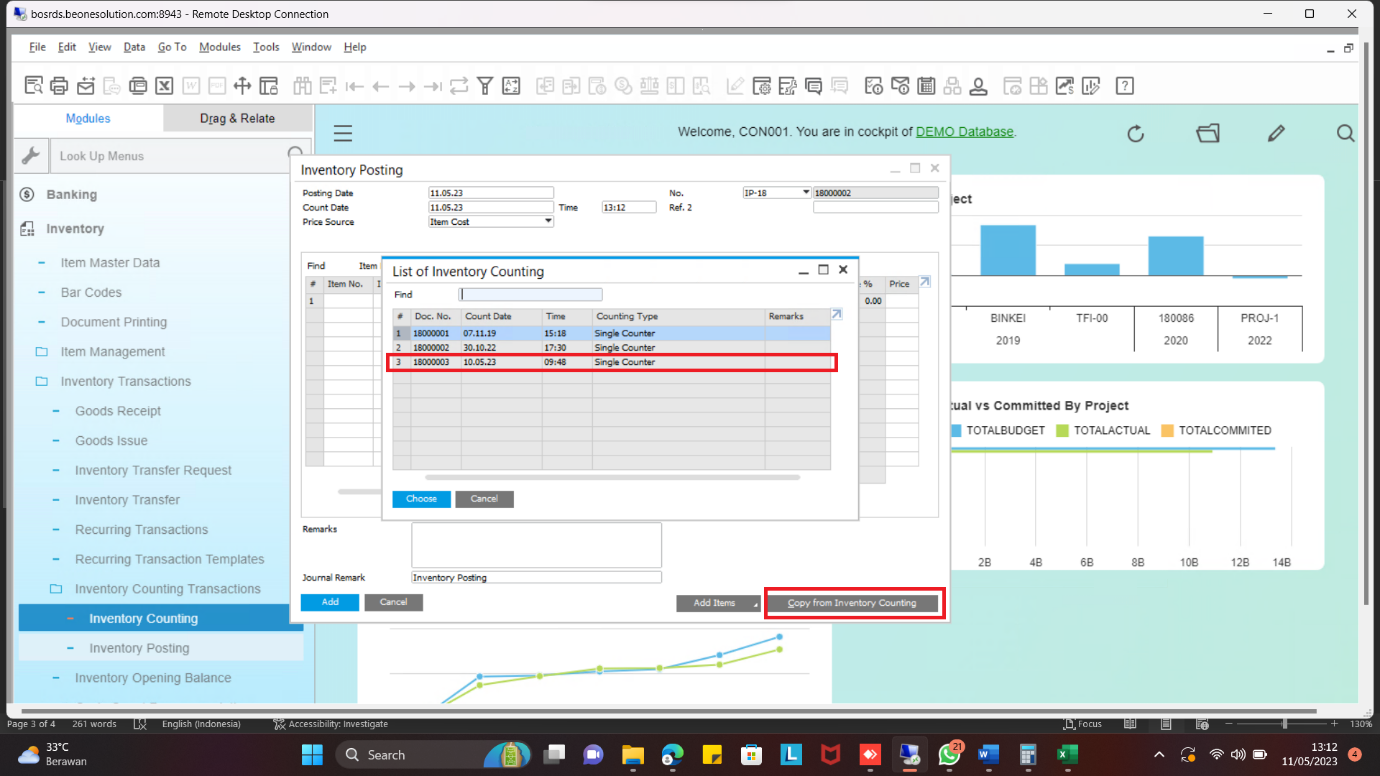Open the layout move cross-arrows toolbar icon

pos(242,86)
